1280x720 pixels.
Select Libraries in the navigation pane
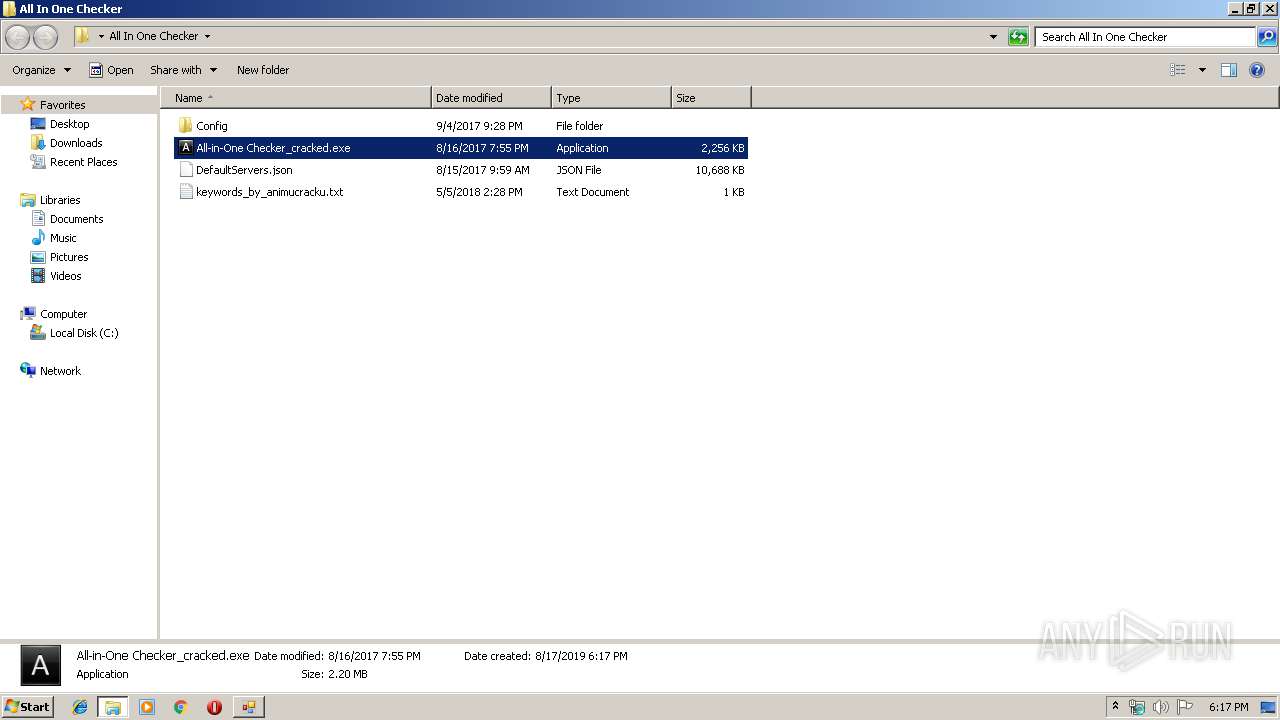point(60,200)
